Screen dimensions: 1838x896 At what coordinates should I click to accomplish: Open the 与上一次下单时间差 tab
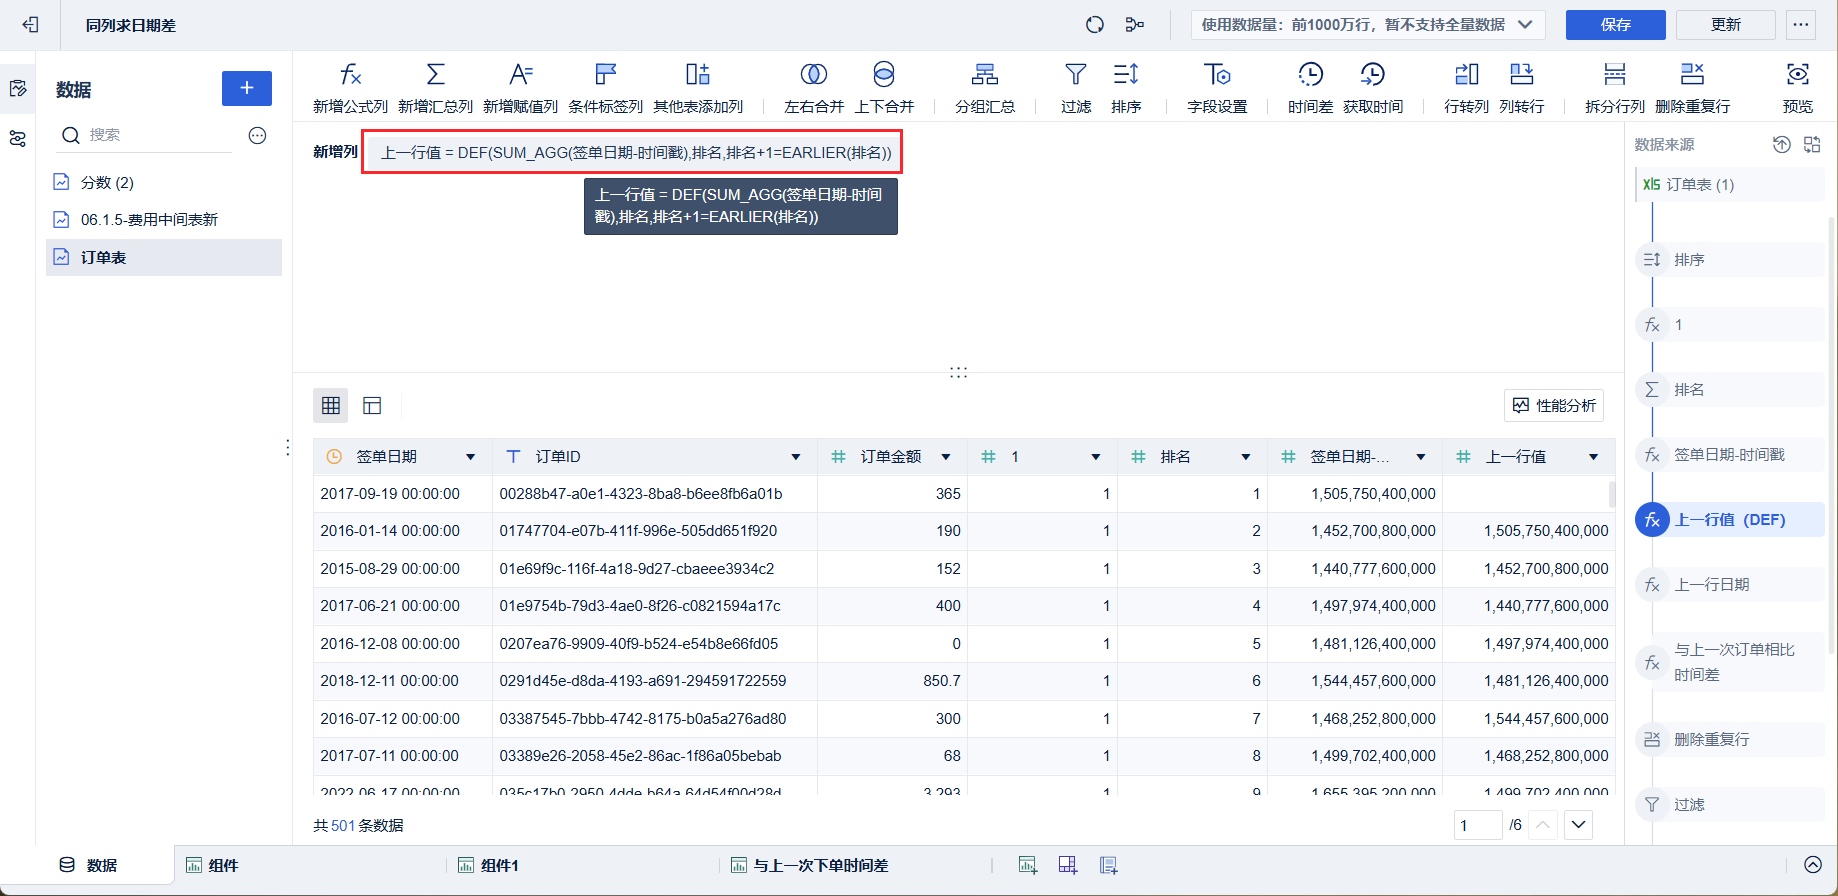click(810, 865)
